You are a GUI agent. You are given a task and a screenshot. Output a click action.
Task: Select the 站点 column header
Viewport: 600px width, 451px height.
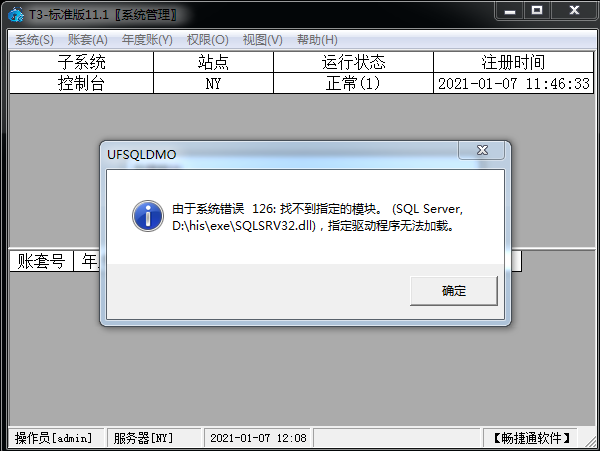coord(214,62)
